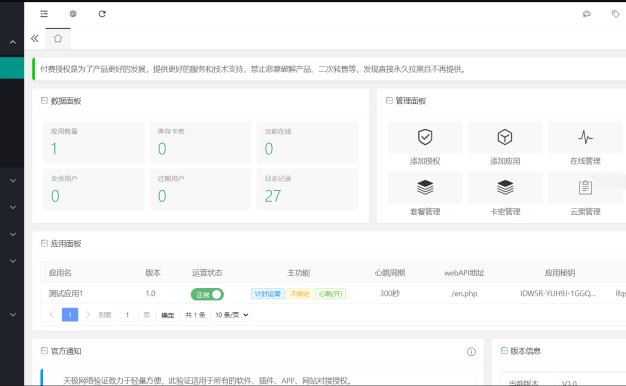Click the 共 1 条 total count text

coord(195,315)
